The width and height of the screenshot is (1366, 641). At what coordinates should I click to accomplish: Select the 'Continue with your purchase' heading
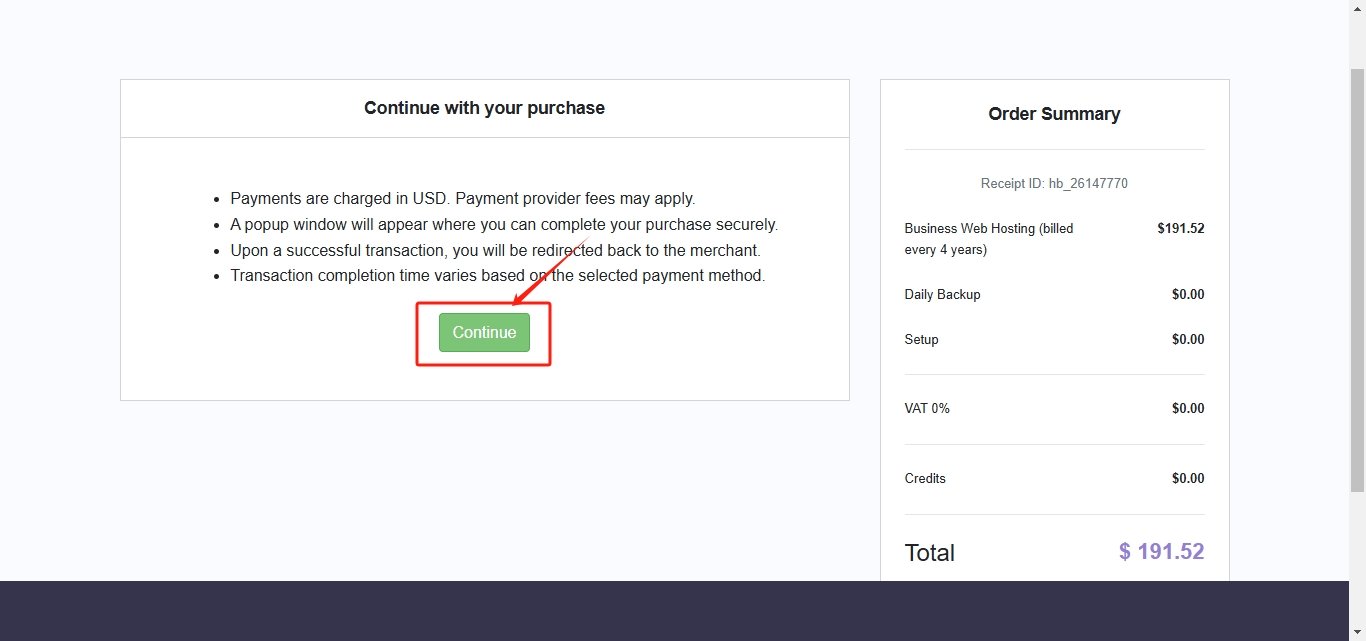click(484, 108)
